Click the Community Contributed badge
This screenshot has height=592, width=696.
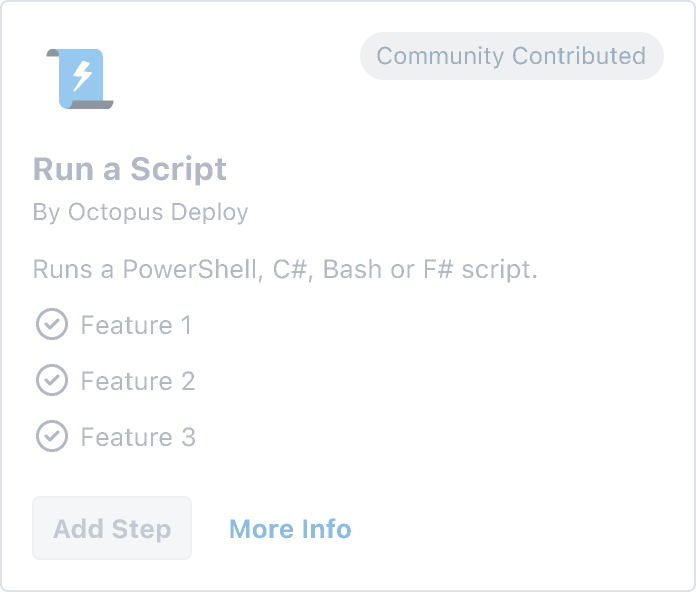click(x=511, y=56)
